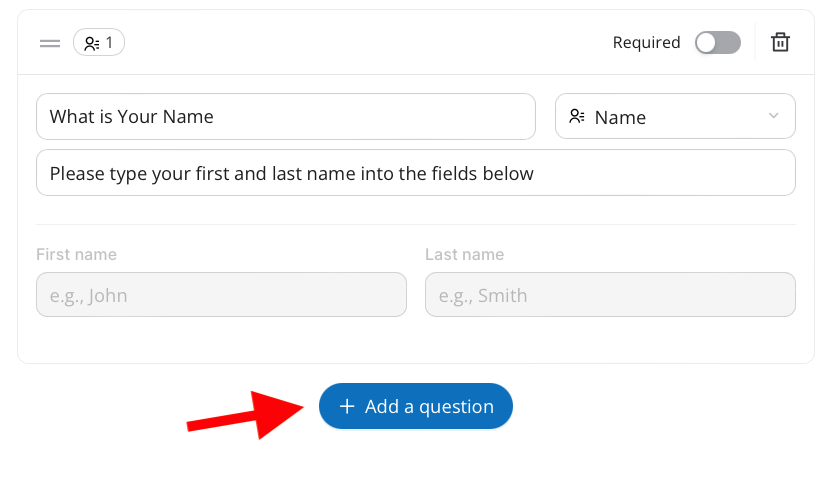Click the Last name label

(x=464, y=254)
